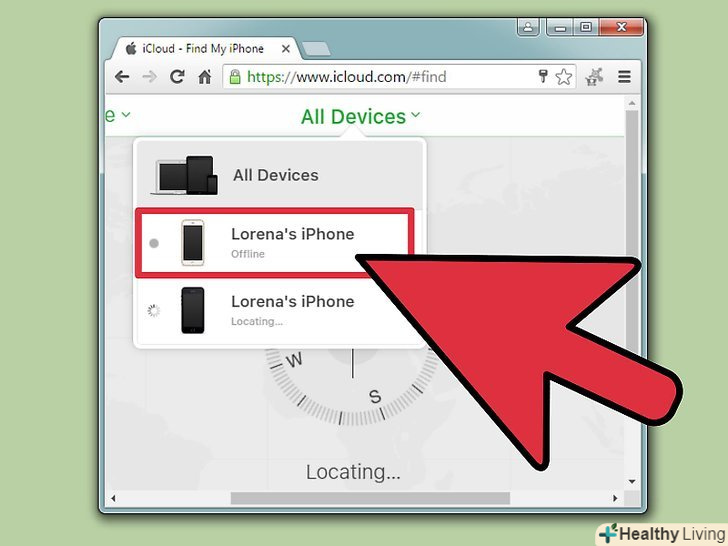
Task: Click the Apple logo tab favicon
Action: tap(131, 48)
